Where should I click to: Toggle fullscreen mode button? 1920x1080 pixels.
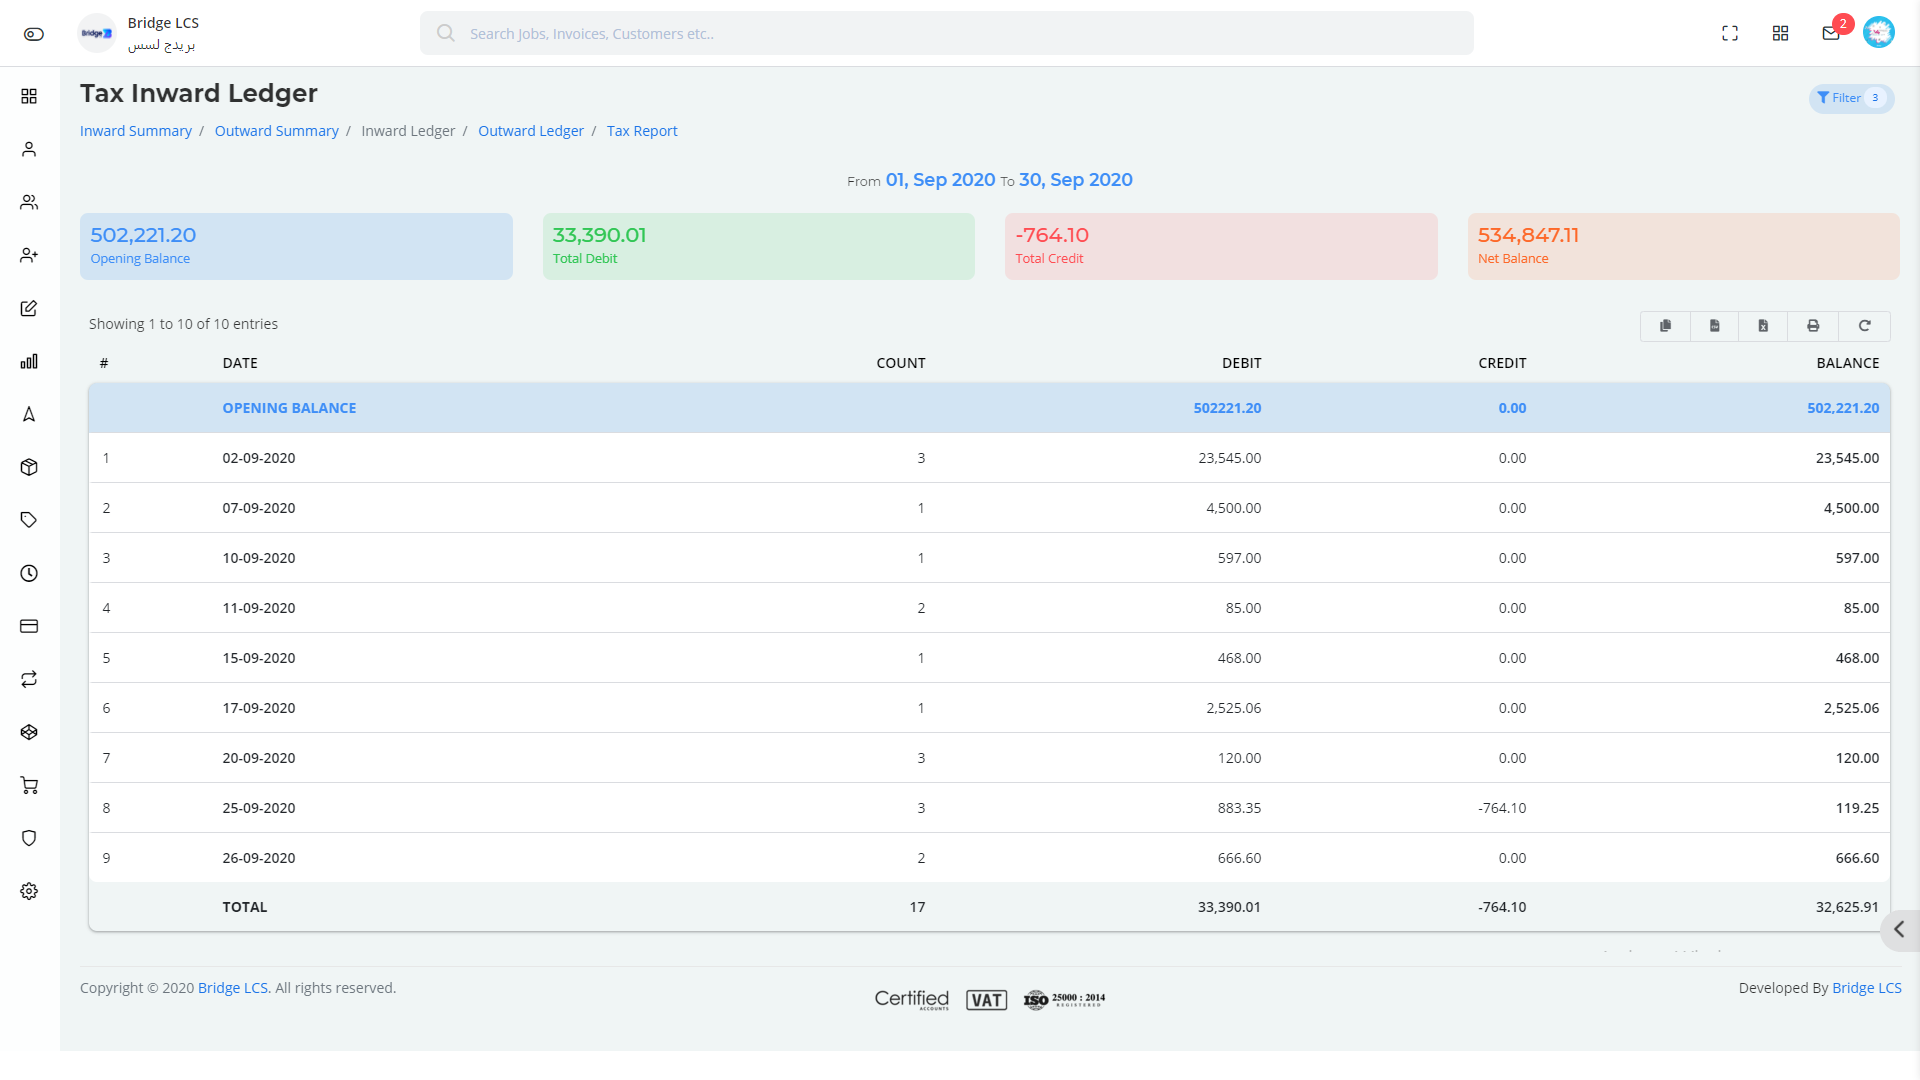click(1730, 33)
